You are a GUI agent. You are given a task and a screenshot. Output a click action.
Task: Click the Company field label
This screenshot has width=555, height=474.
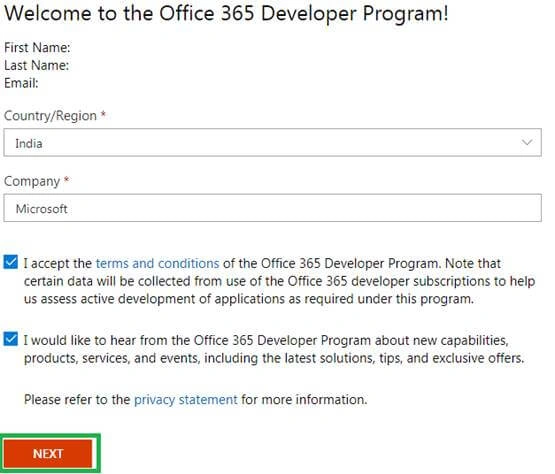pyautogui.click(x=32, y=182)
